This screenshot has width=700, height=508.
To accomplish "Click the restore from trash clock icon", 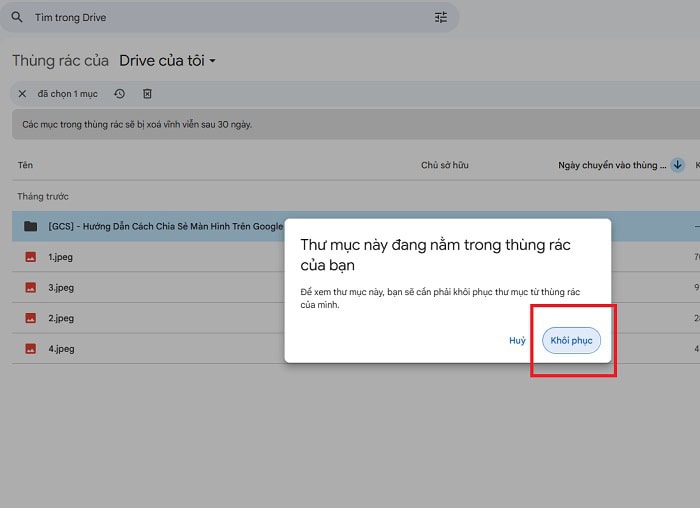I will point(119,94).
